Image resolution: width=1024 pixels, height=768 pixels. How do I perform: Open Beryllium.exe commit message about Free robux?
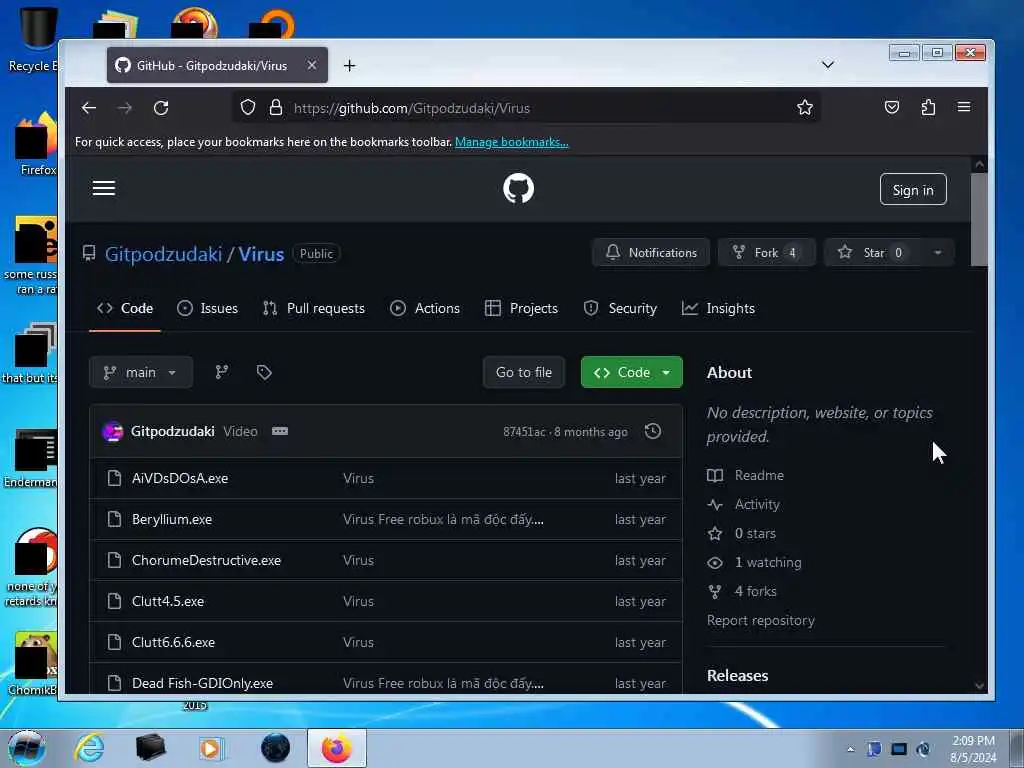443,519
